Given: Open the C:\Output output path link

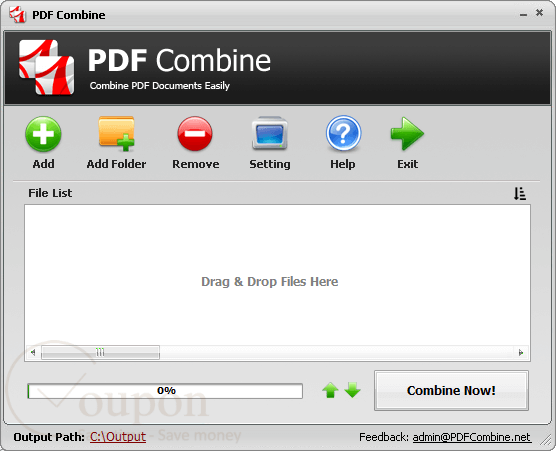Looking at the screenshot, I should click(118, 437).
